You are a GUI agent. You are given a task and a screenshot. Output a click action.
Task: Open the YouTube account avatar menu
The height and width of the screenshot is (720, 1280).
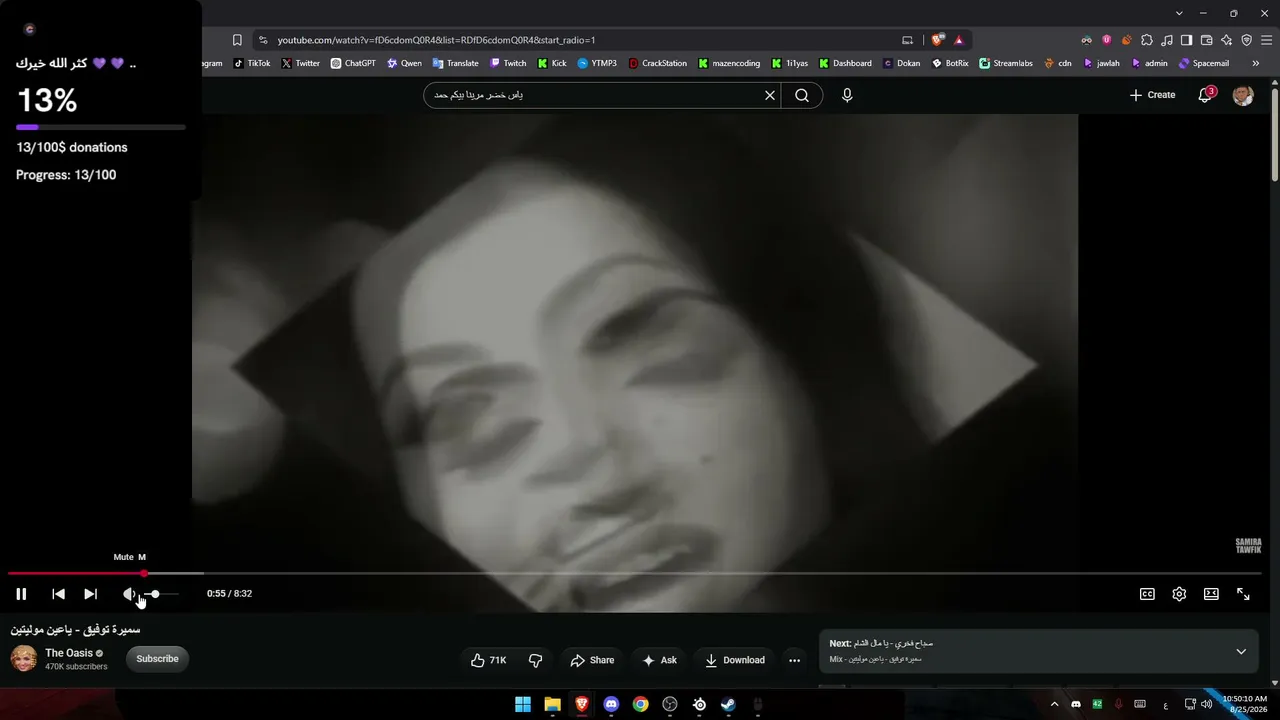pyautogui.click(x=1243, y=95)
